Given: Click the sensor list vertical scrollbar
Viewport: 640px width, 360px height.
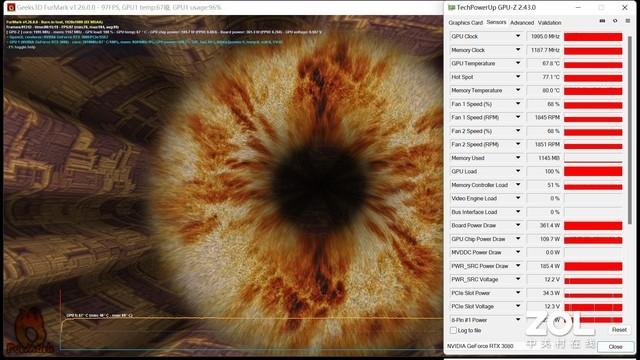Looking at the screenshot, I should tap(630, 130).
